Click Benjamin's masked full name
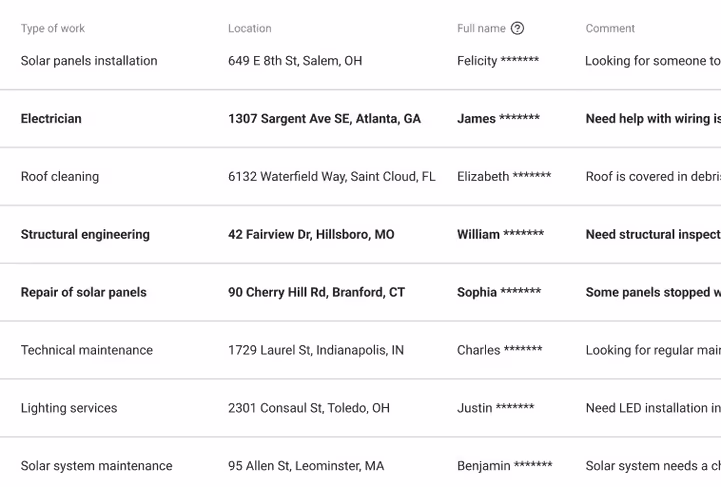This screenshot has height=487, width=721. 504,466
